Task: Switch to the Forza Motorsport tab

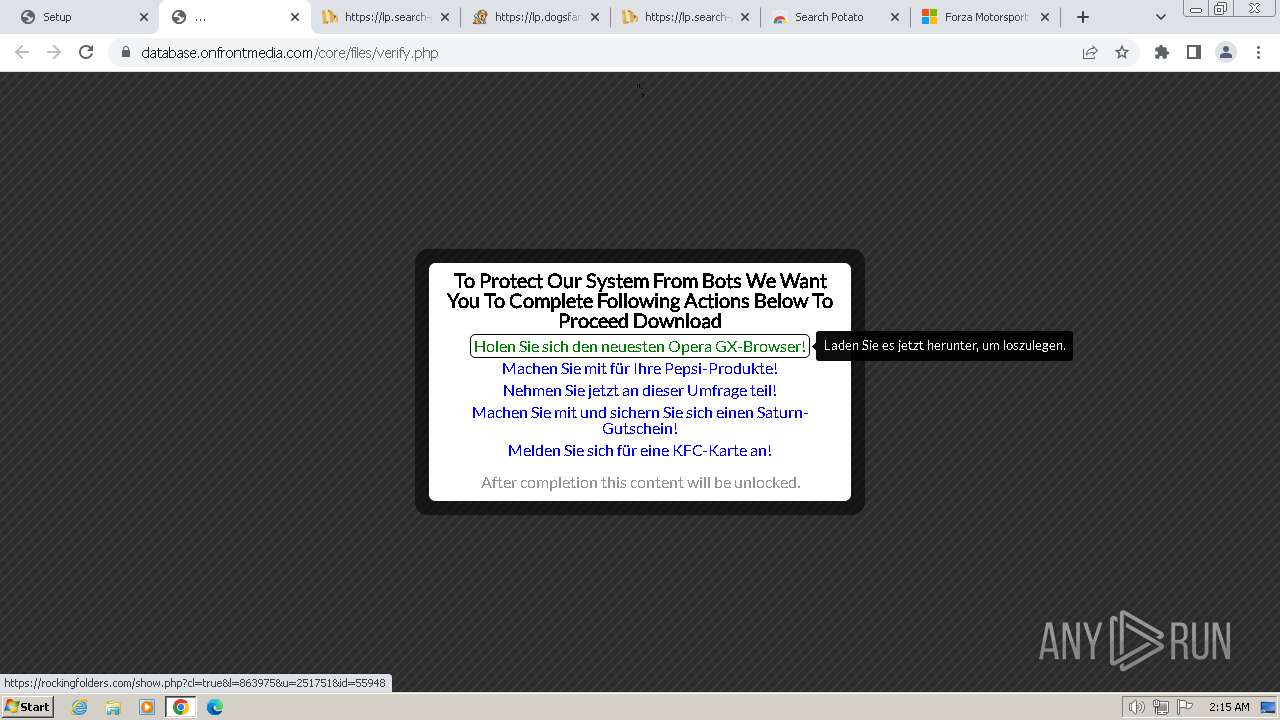Action: [986, 17]
